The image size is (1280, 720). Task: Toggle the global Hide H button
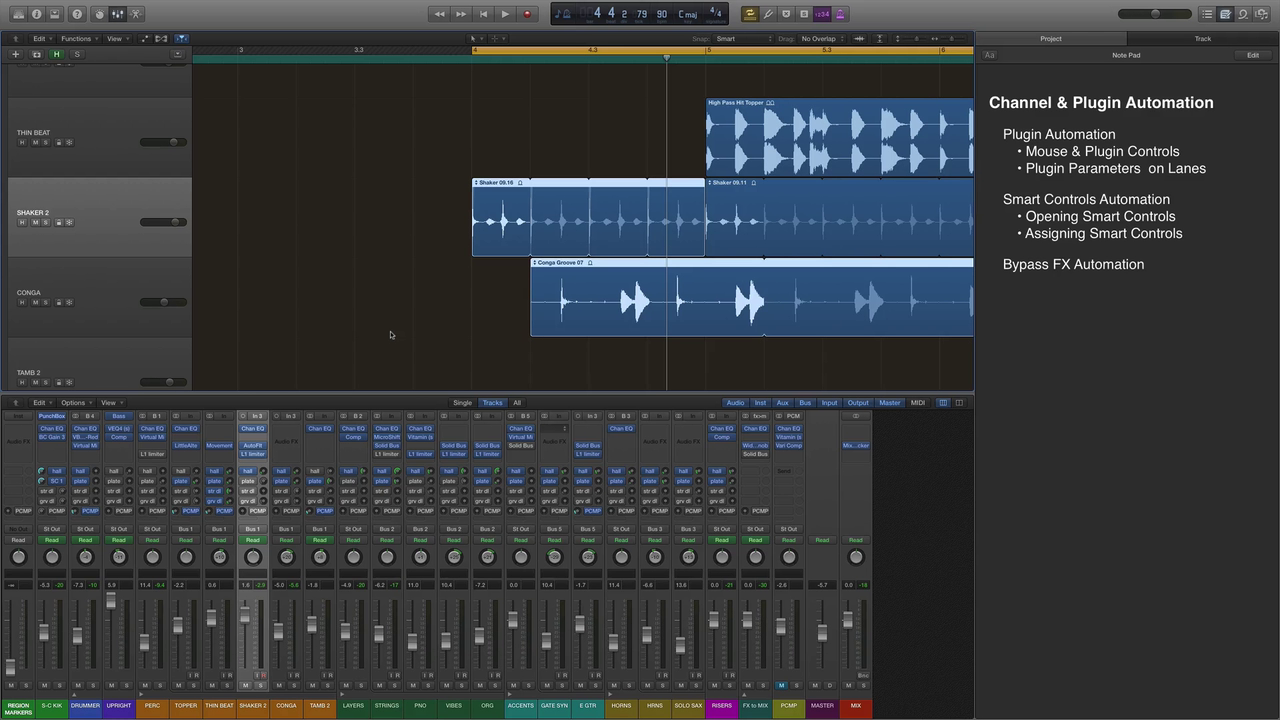point(57,54)
